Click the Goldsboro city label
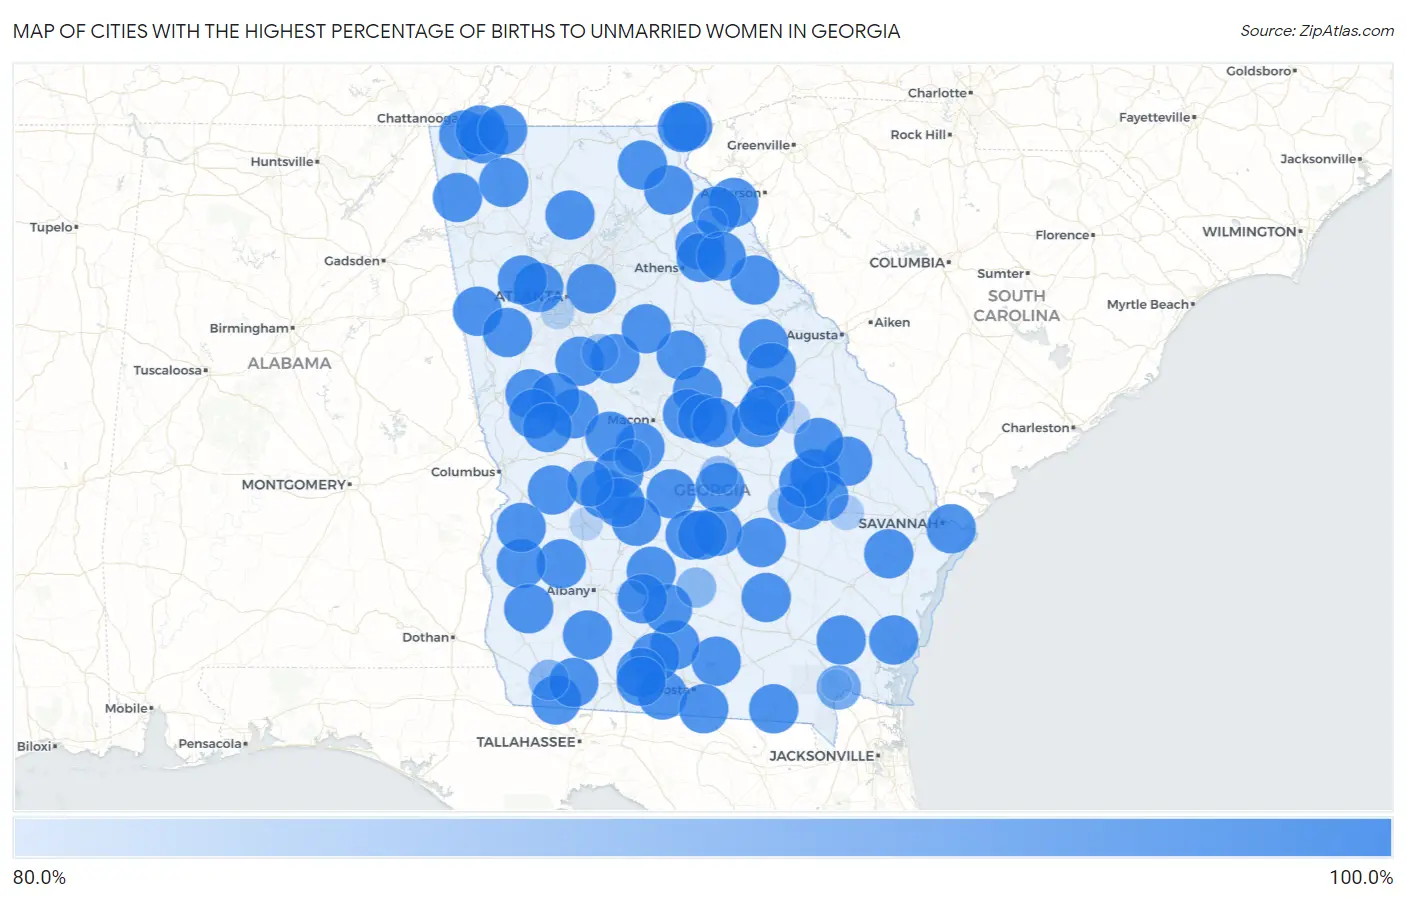The width and height of the screenshot is (1406, 899). (x=1259, y=71)
